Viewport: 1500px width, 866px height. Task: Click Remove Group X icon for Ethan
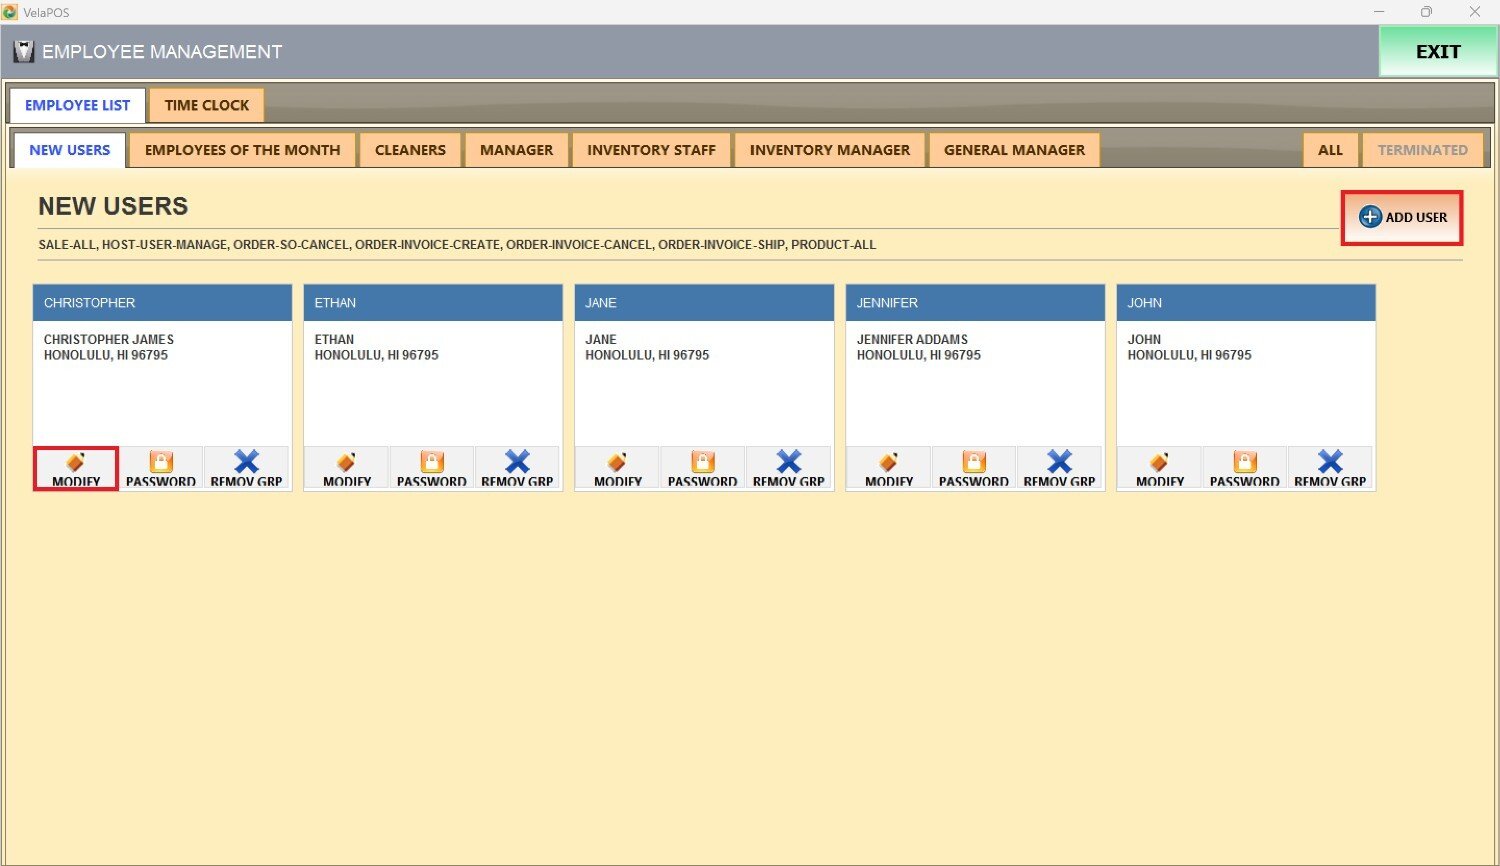(x=517, y=462)
